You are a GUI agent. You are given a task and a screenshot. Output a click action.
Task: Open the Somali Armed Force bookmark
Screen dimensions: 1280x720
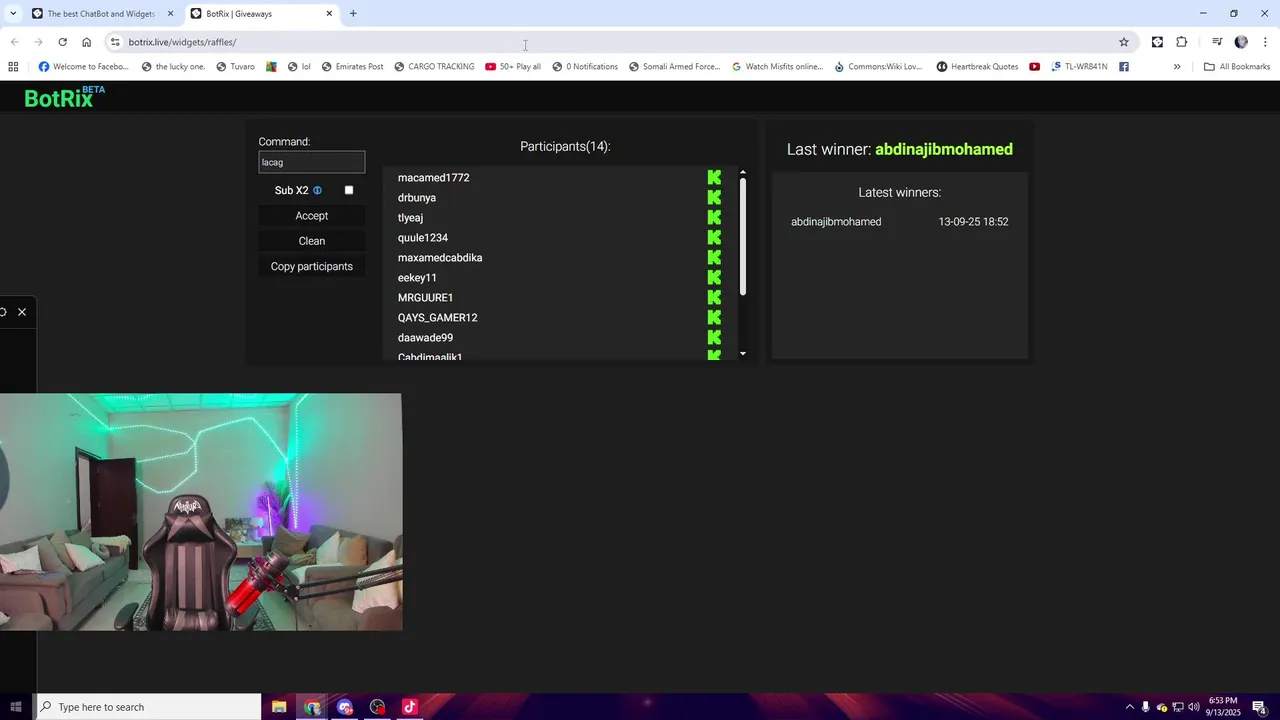[x=675, y=67]
